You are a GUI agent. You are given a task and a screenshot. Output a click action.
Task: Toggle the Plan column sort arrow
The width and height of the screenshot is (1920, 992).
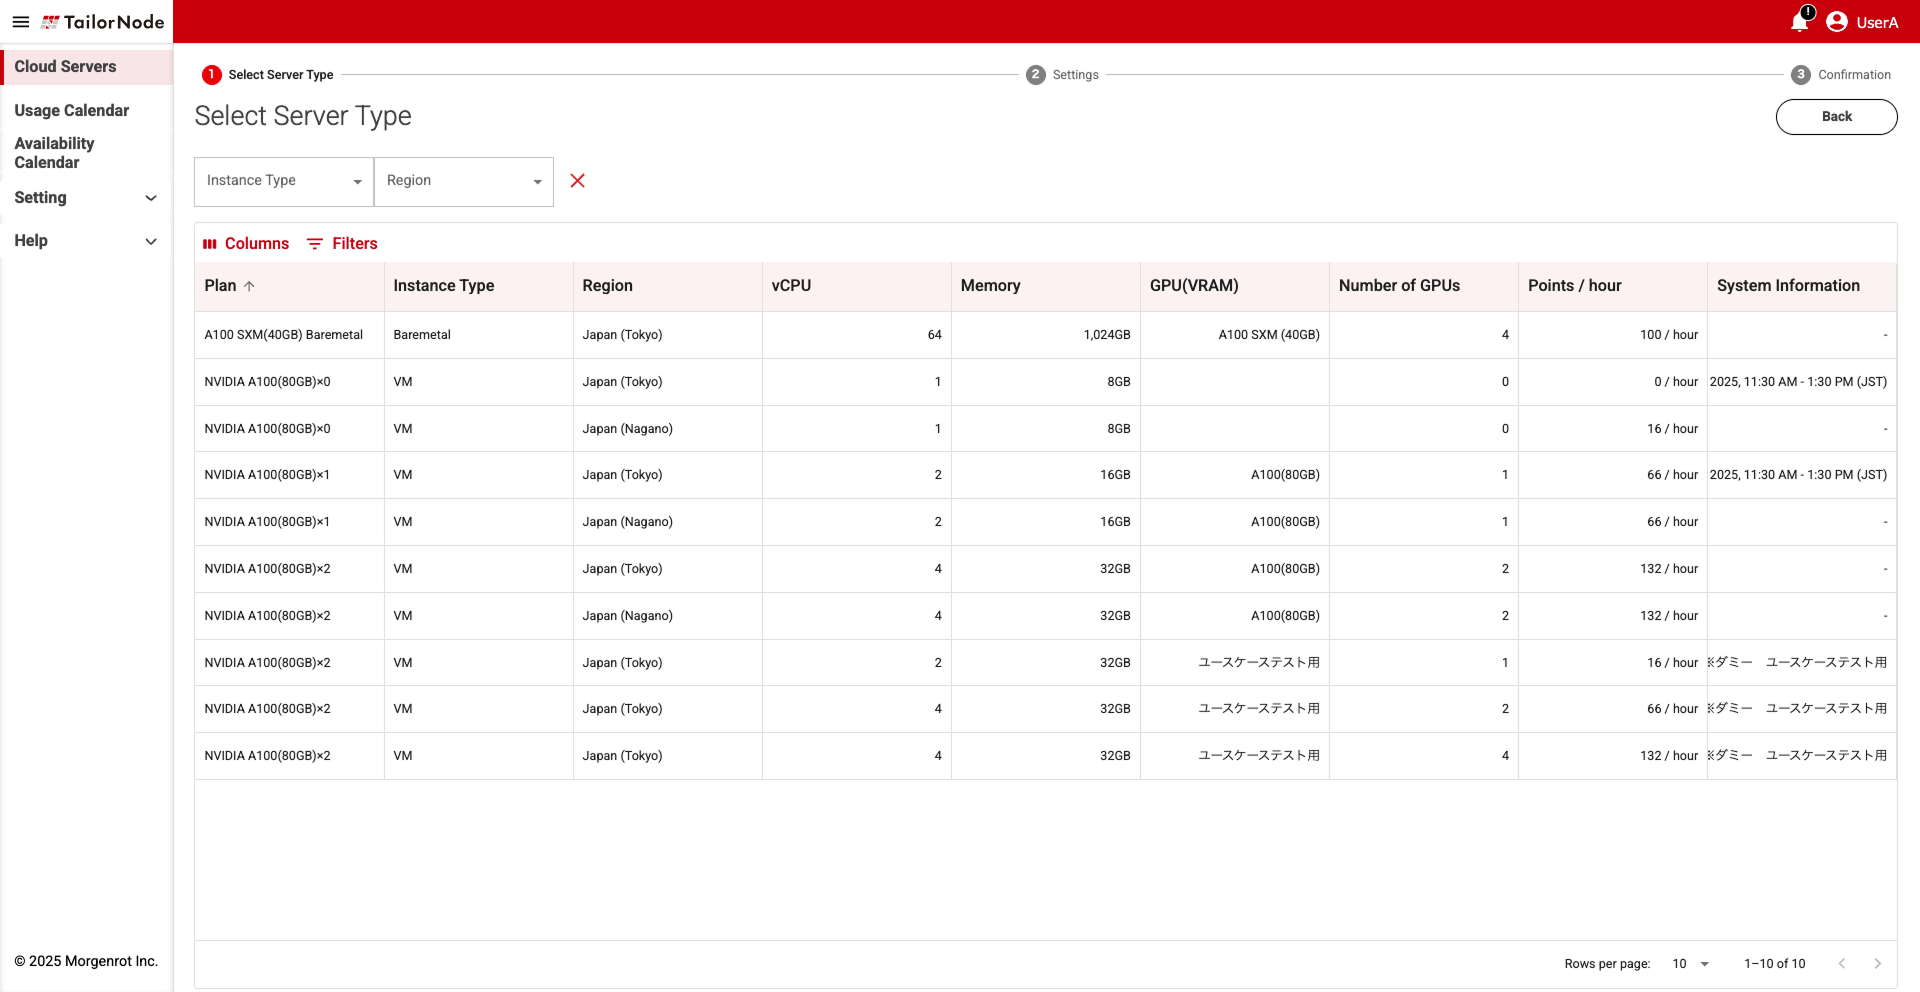[250, 286]
